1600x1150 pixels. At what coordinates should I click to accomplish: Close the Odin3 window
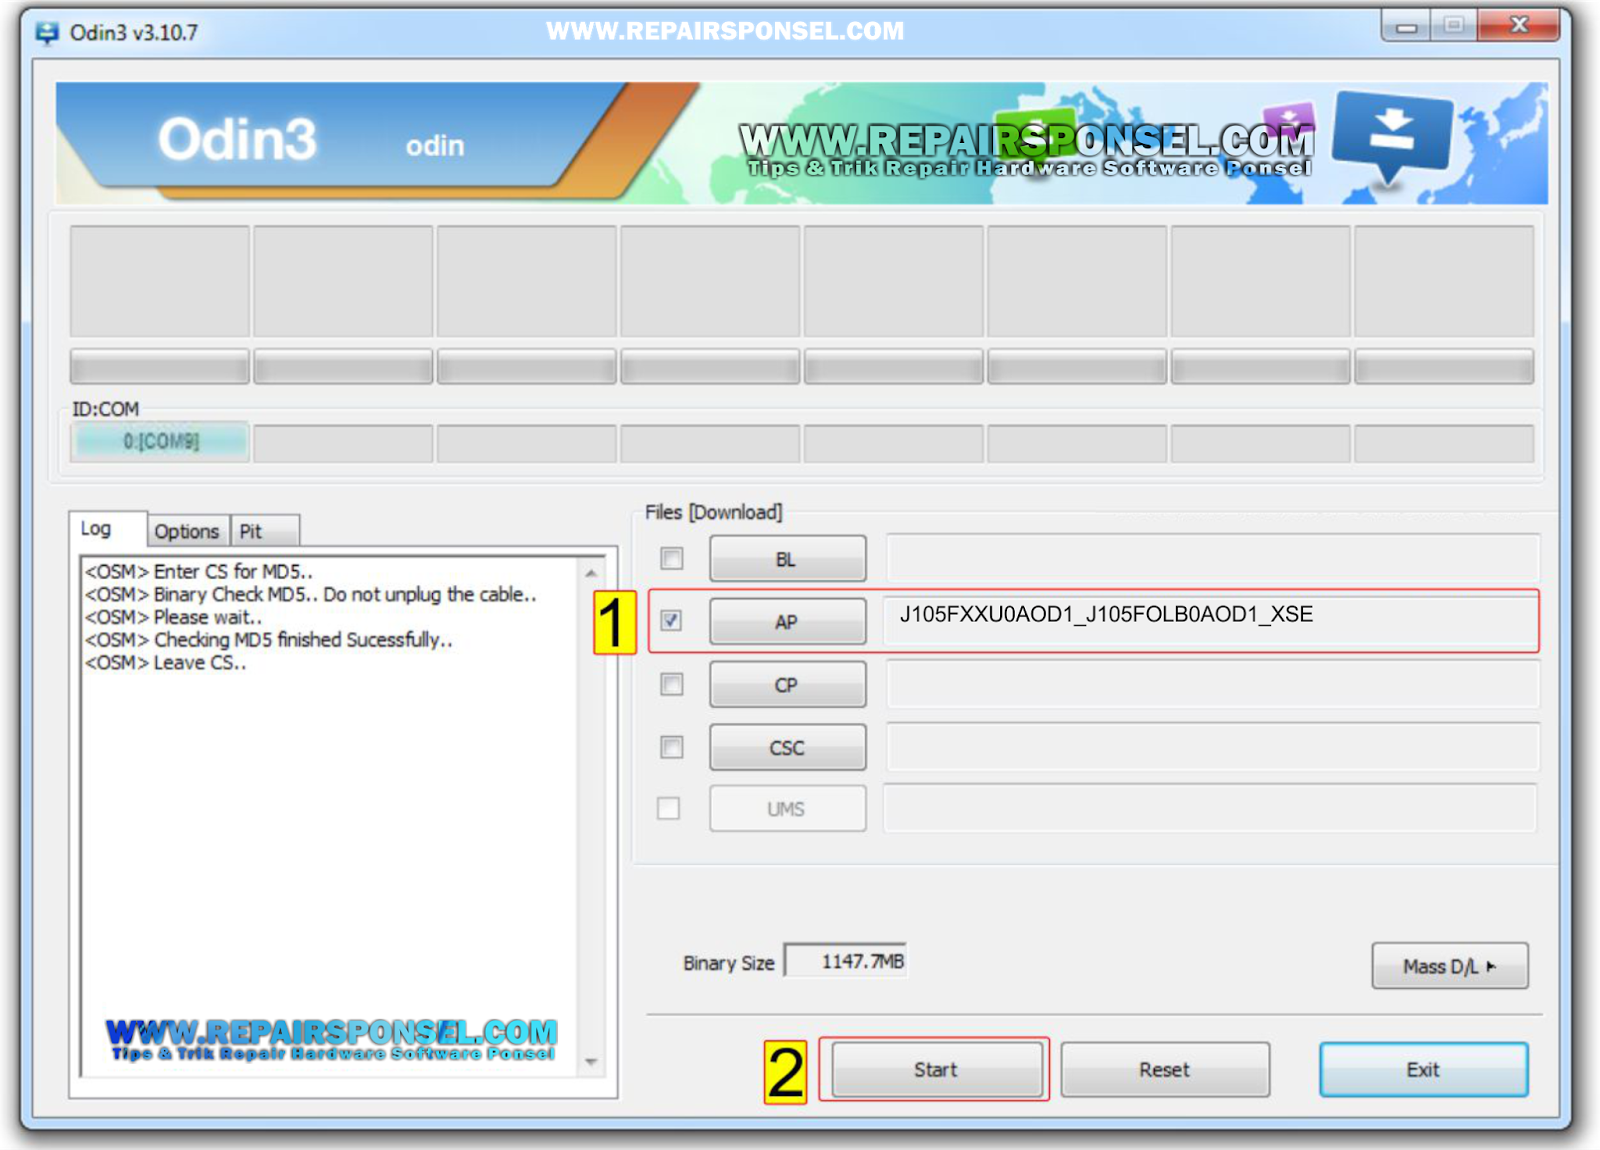click(x=1518, y=26)
